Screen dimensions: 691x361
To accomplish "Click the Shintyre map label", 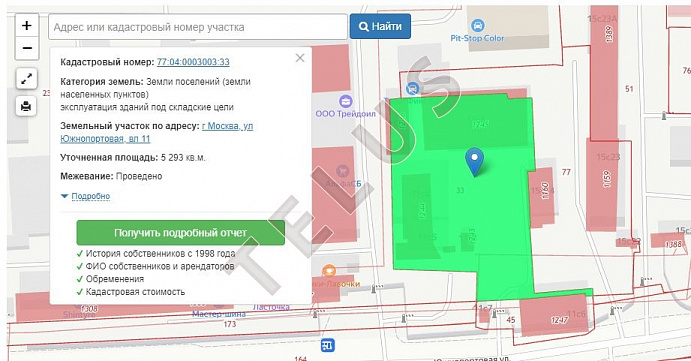I will pyautogui.click(x=79, y=315).
